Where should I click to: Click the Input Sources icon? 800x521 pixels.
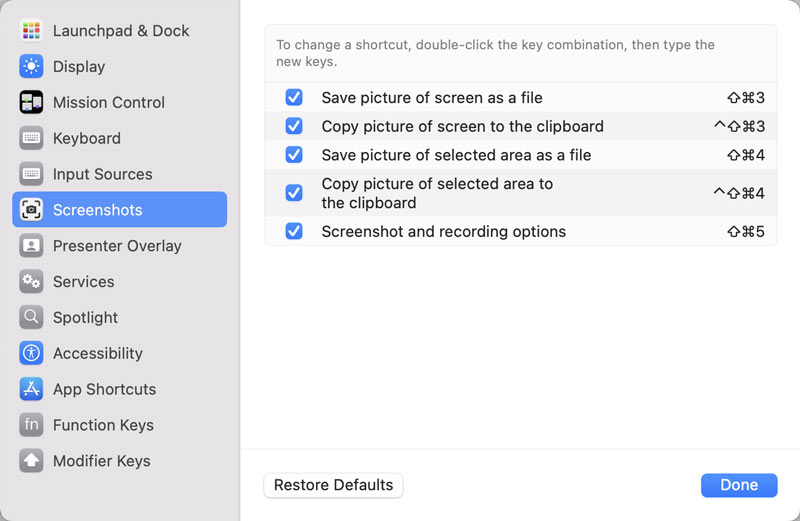click(x=31, y=174)
